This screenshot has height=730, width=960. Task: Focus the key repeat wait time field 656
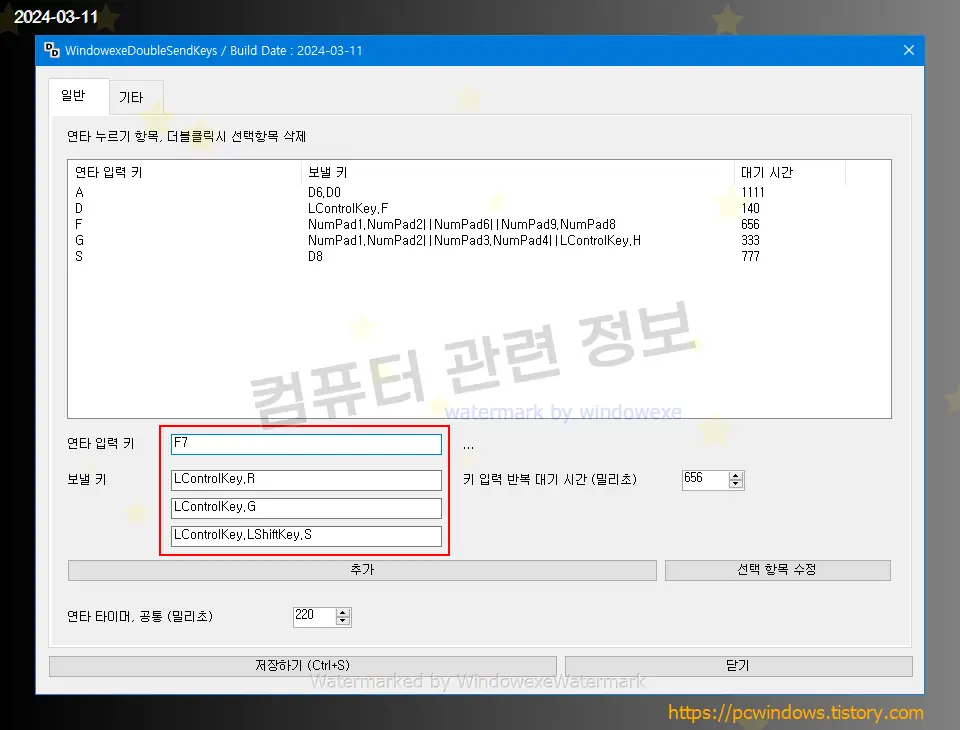tap(705, 480)
